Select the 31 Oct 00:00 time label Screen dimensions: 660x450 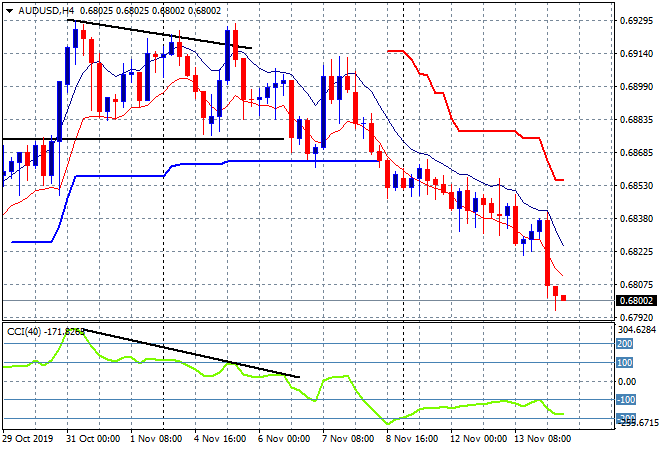pyautogui.click(x=93, y=439)
